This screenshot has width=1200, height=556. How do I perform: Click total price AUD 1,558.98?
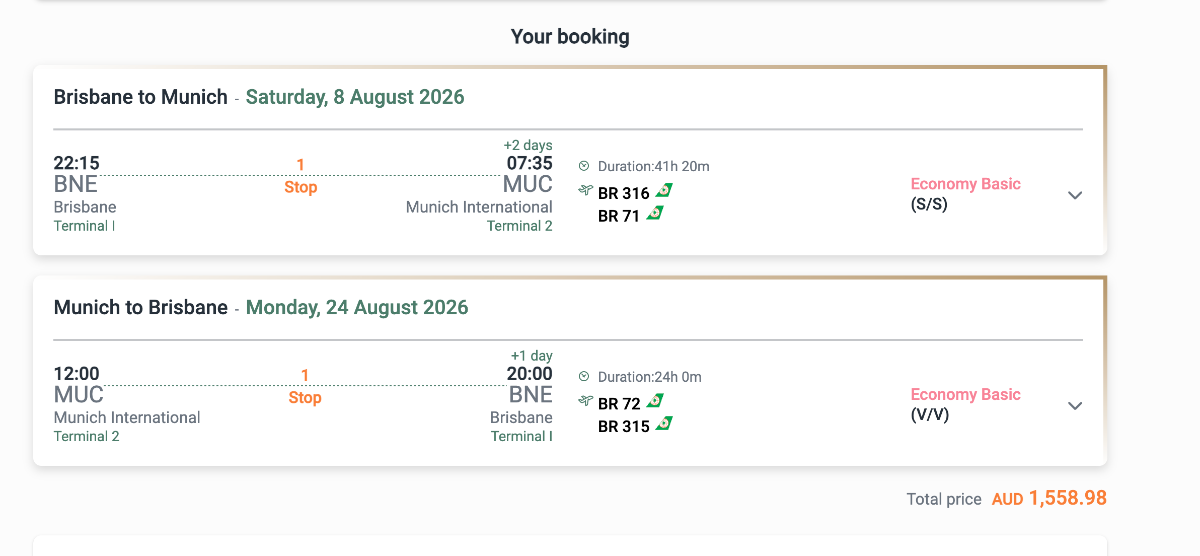click(x=1049, y=498)
